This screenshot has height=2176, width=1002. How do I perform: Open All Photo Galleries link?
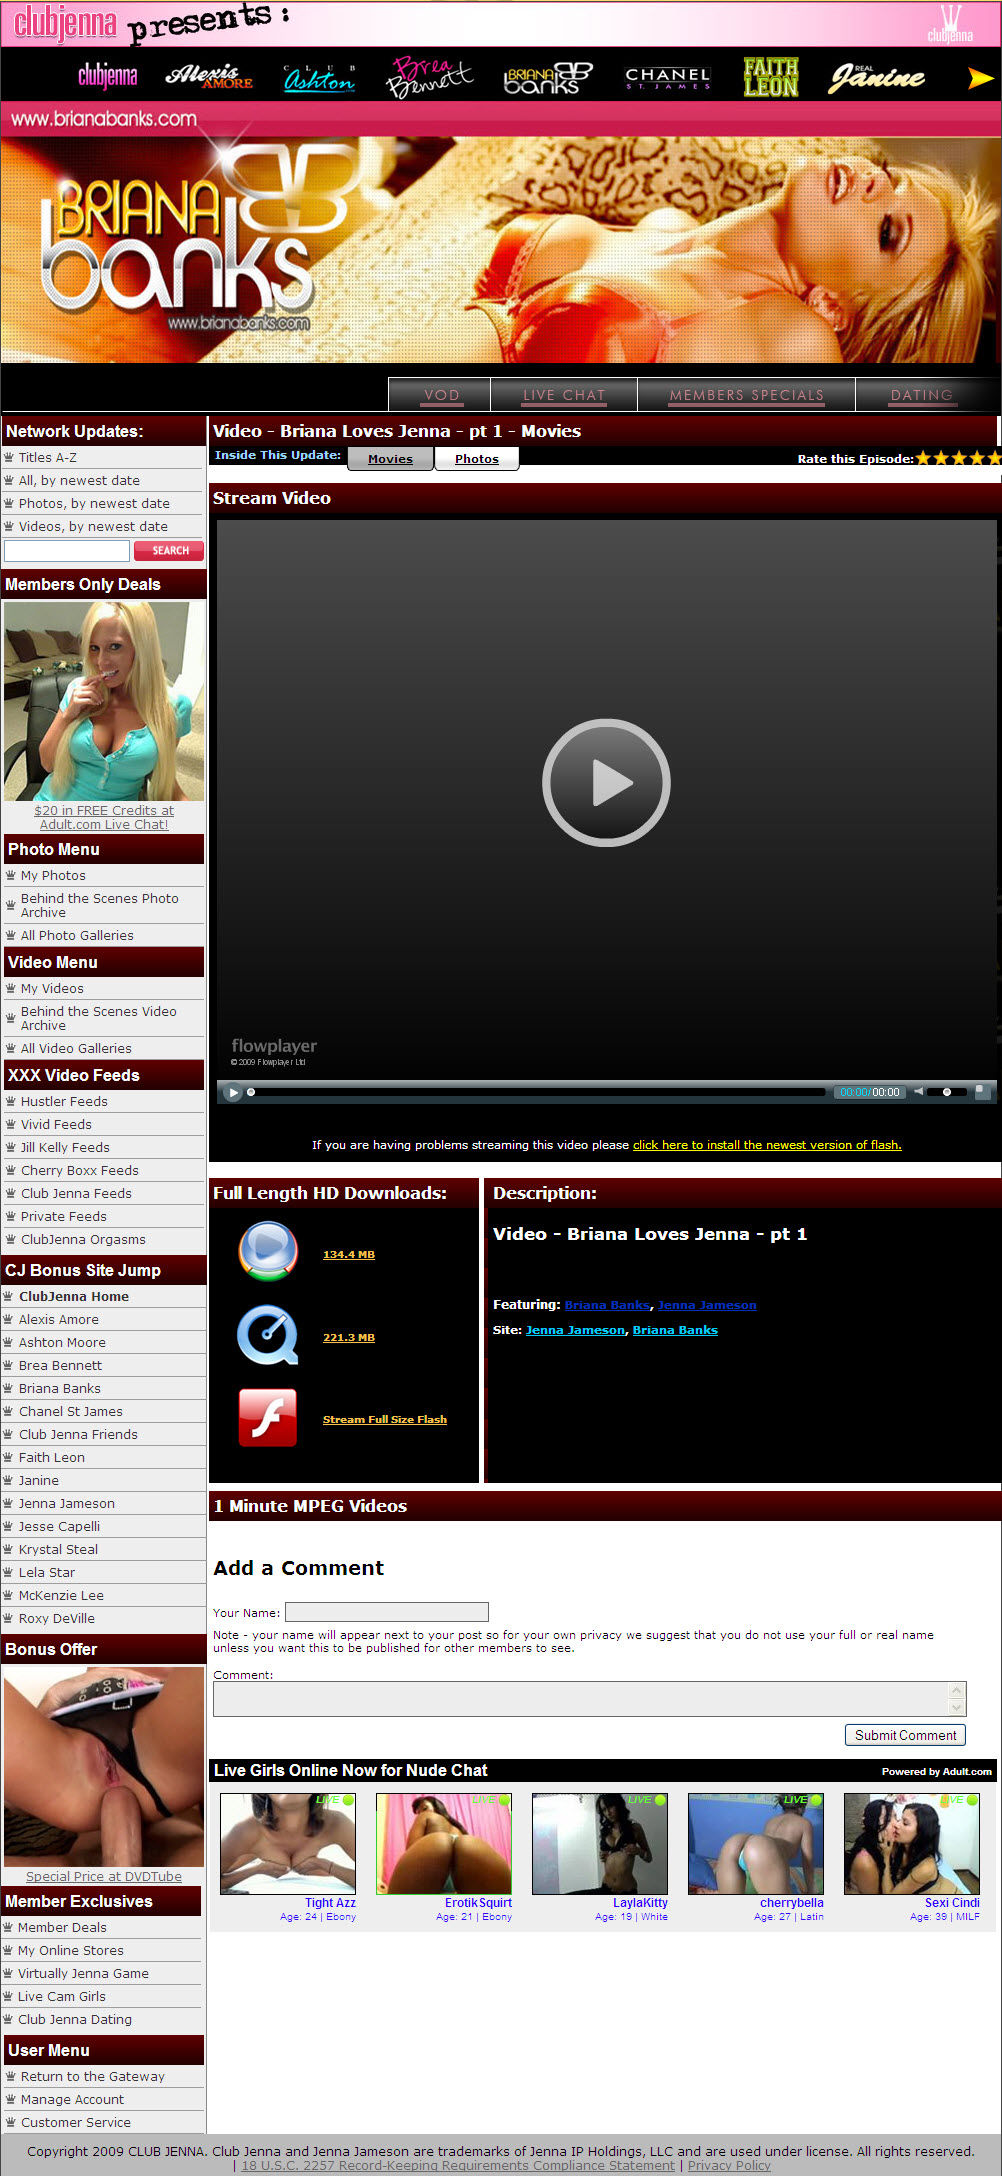tap(77, 935)
